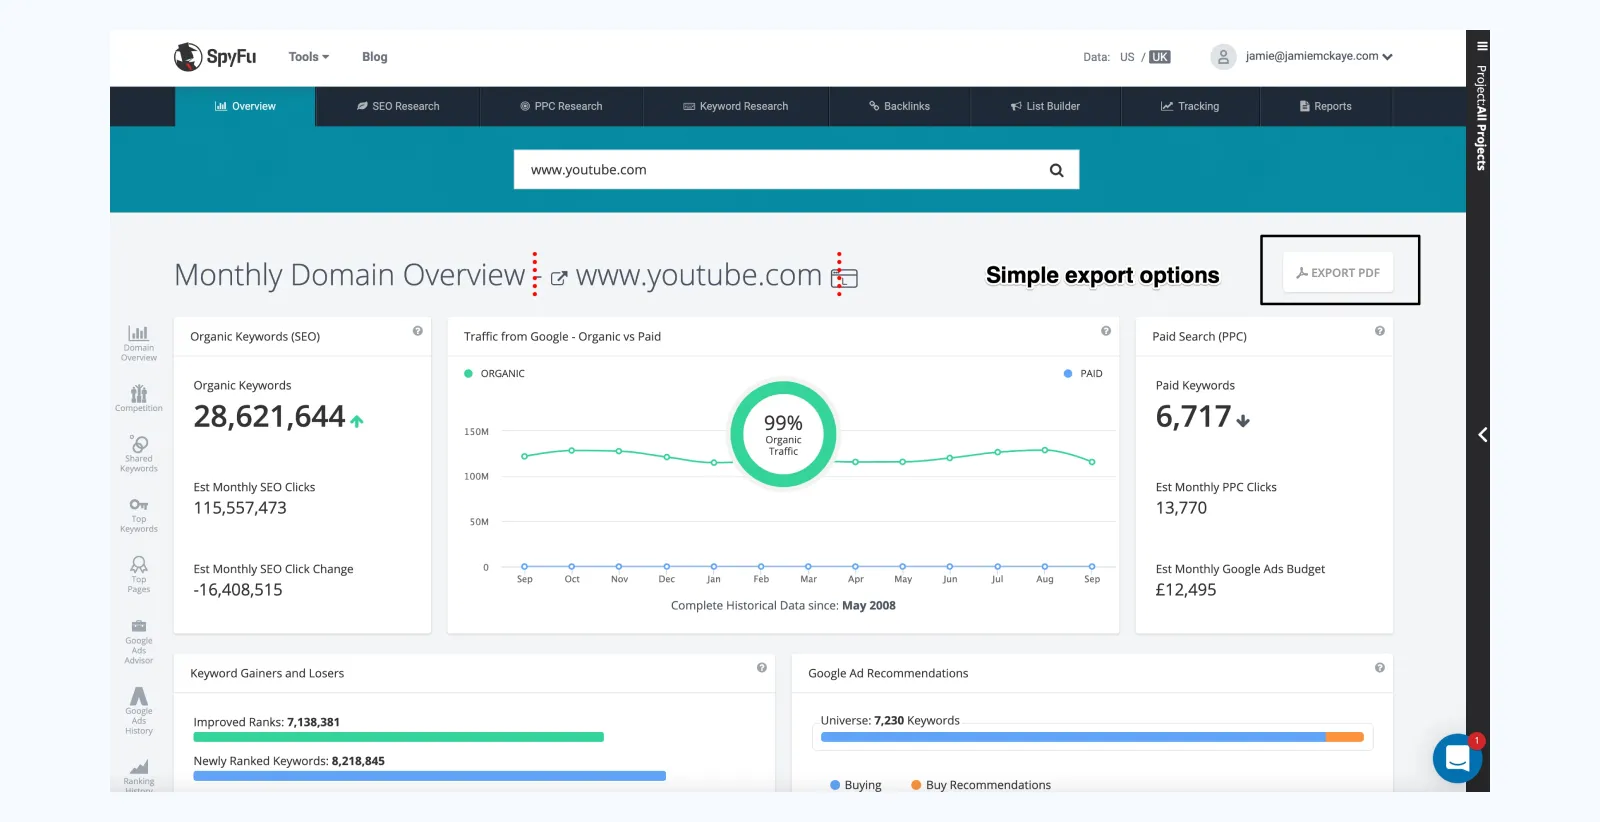Viewport: 1600px width, 822px height.
Task: Switch data region to US
Action: (x=1127, y=57)
